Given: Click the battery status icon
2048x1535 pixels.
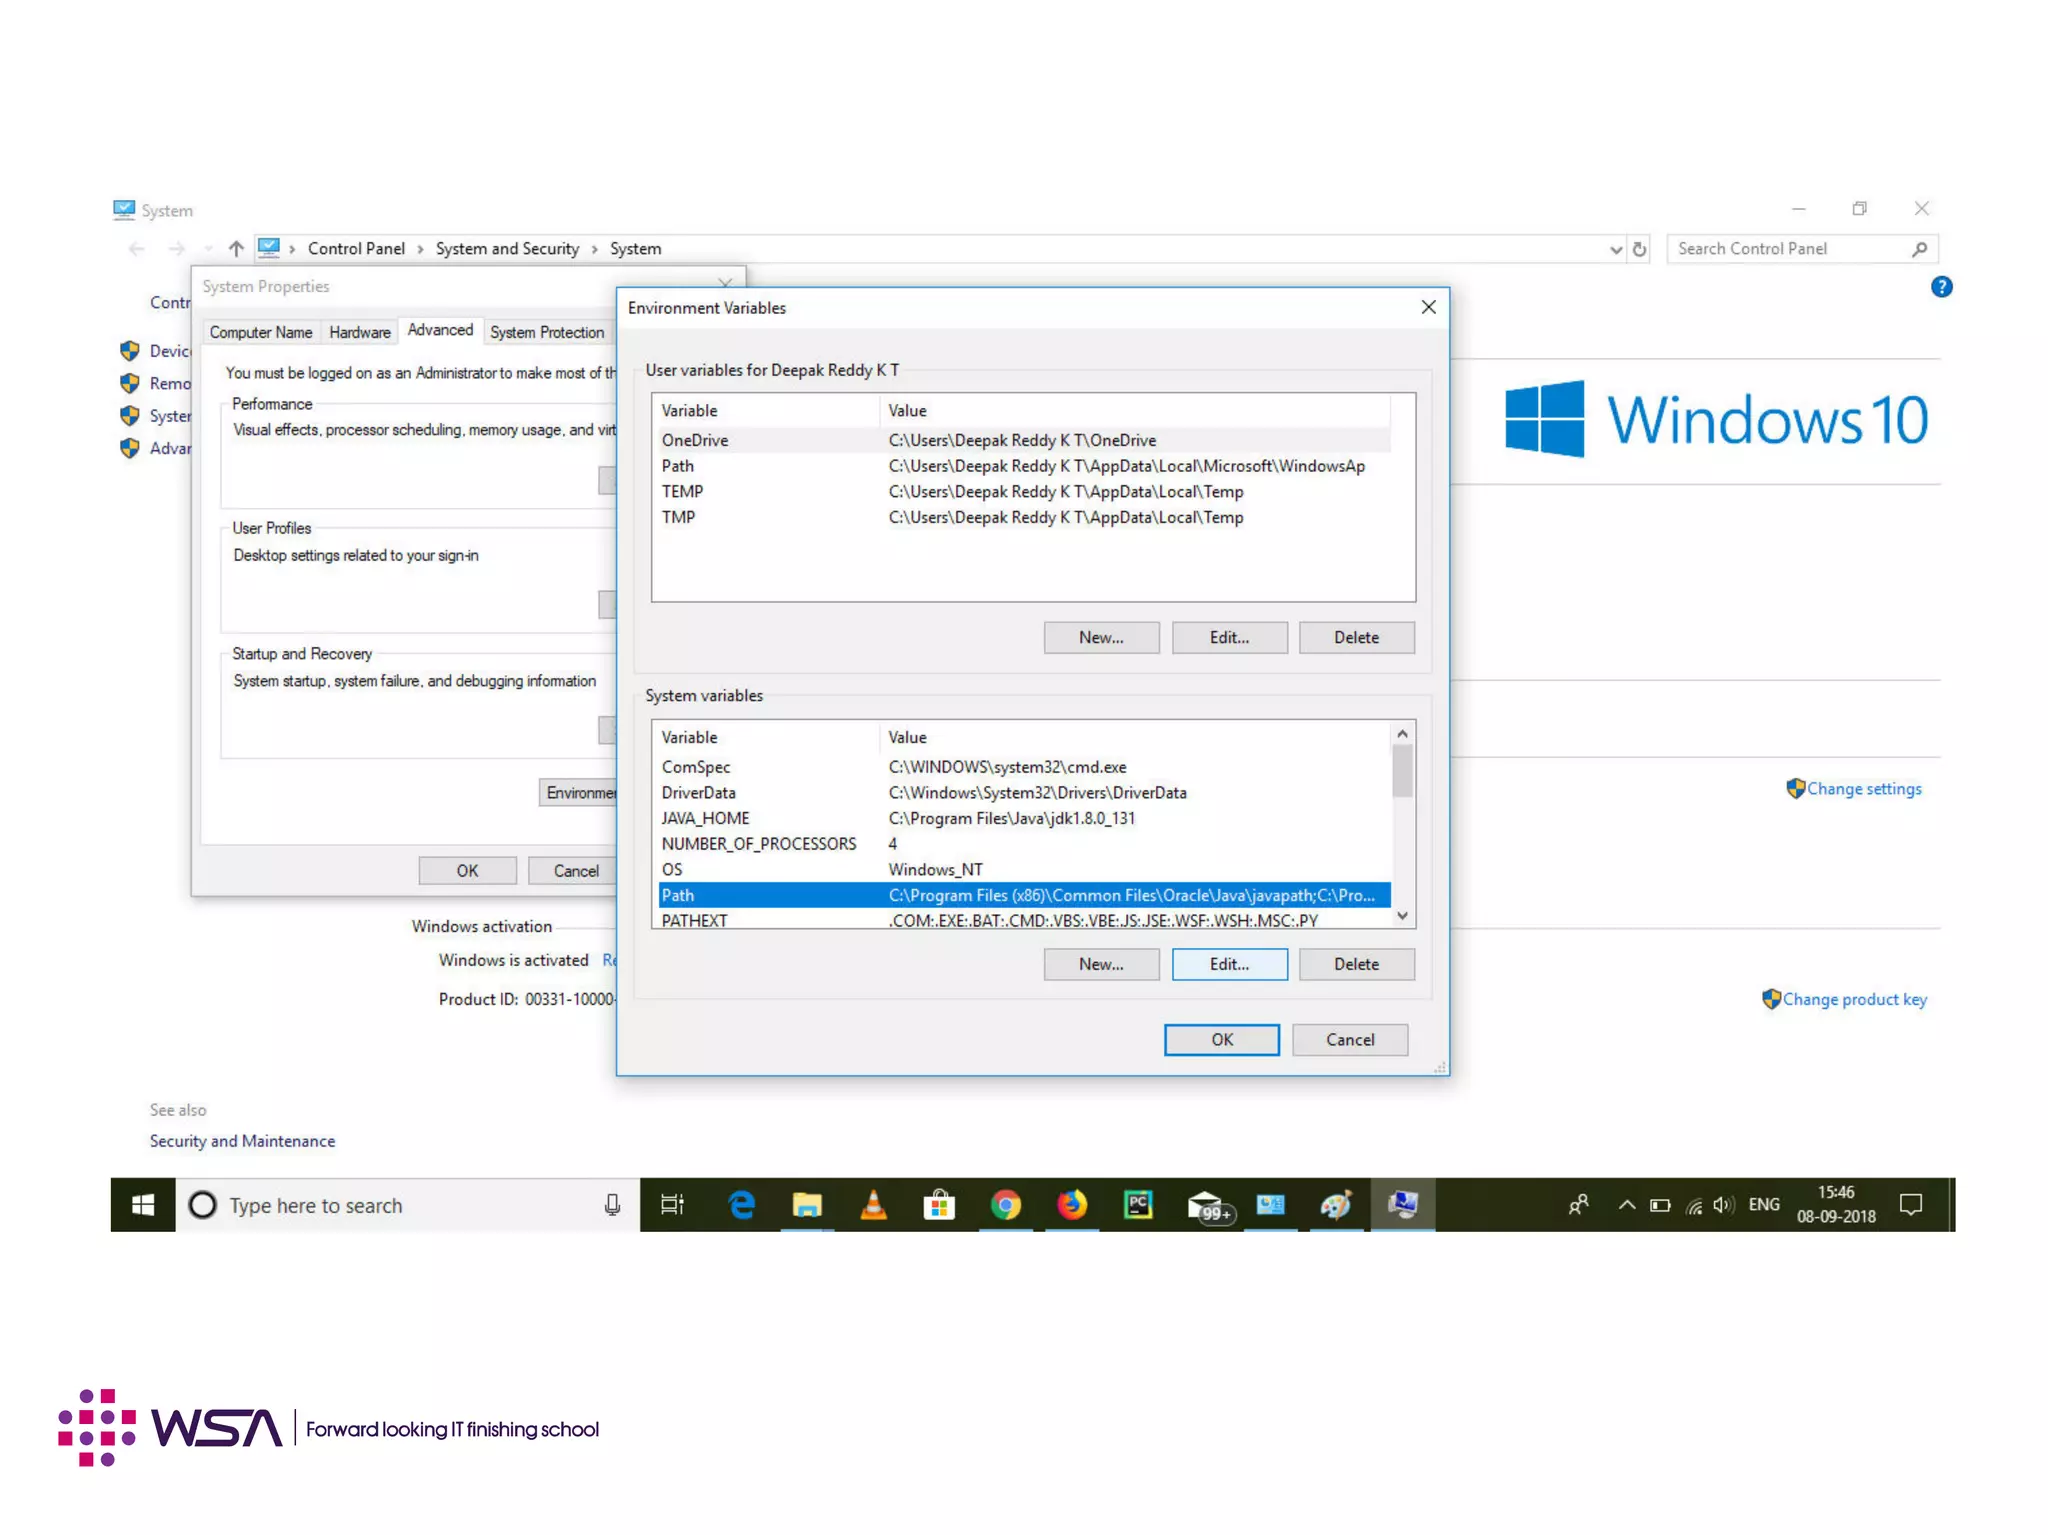Looking at the screenshot, I should pyautogui.click(x=1660, y=1205).
